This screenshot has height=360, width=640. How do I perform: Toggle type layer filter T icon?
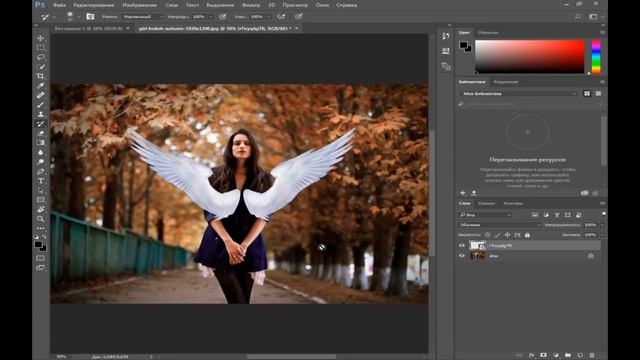pos(557,215)
